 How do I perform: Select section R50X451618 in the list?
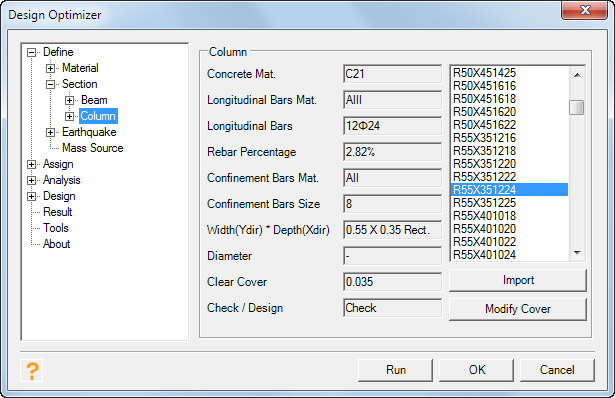(x=509, y=99)
